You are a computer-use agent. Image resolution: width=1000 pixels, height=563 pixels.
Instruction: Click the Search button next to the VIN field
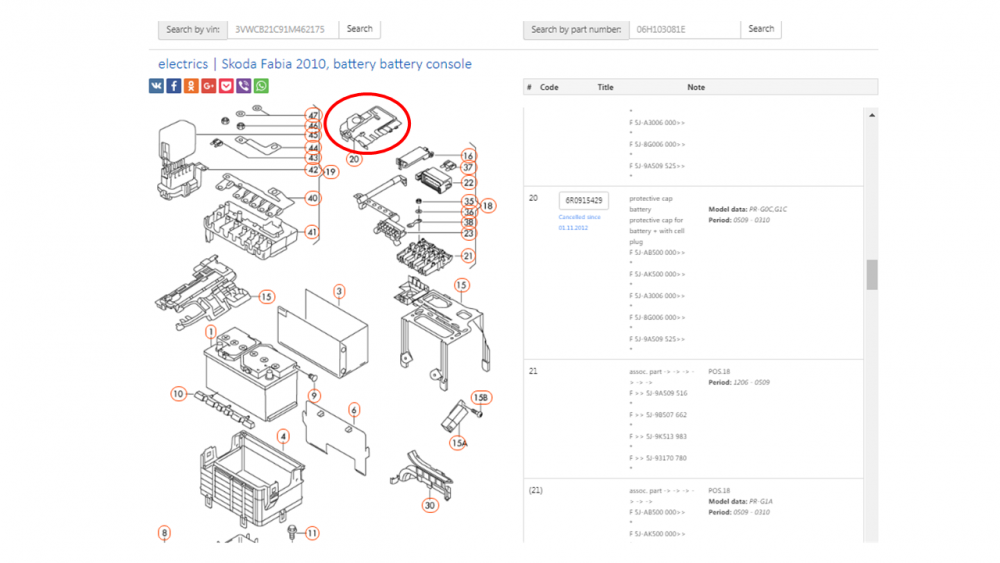pyautogui.click(x=360, y=29)
